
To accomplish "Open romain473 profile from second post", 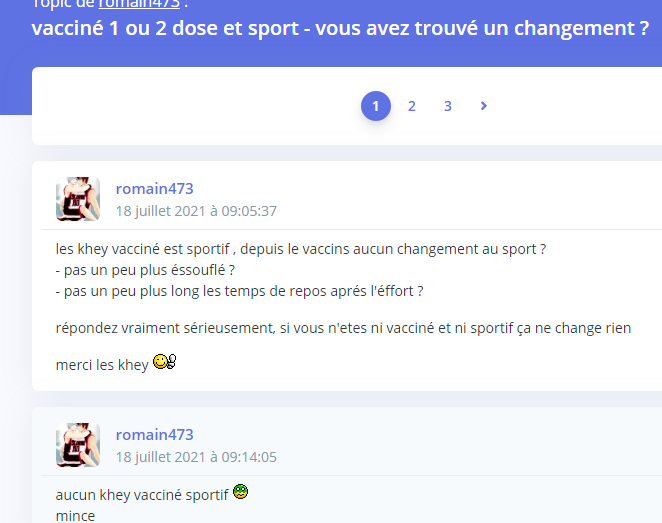I will point(155,435).
